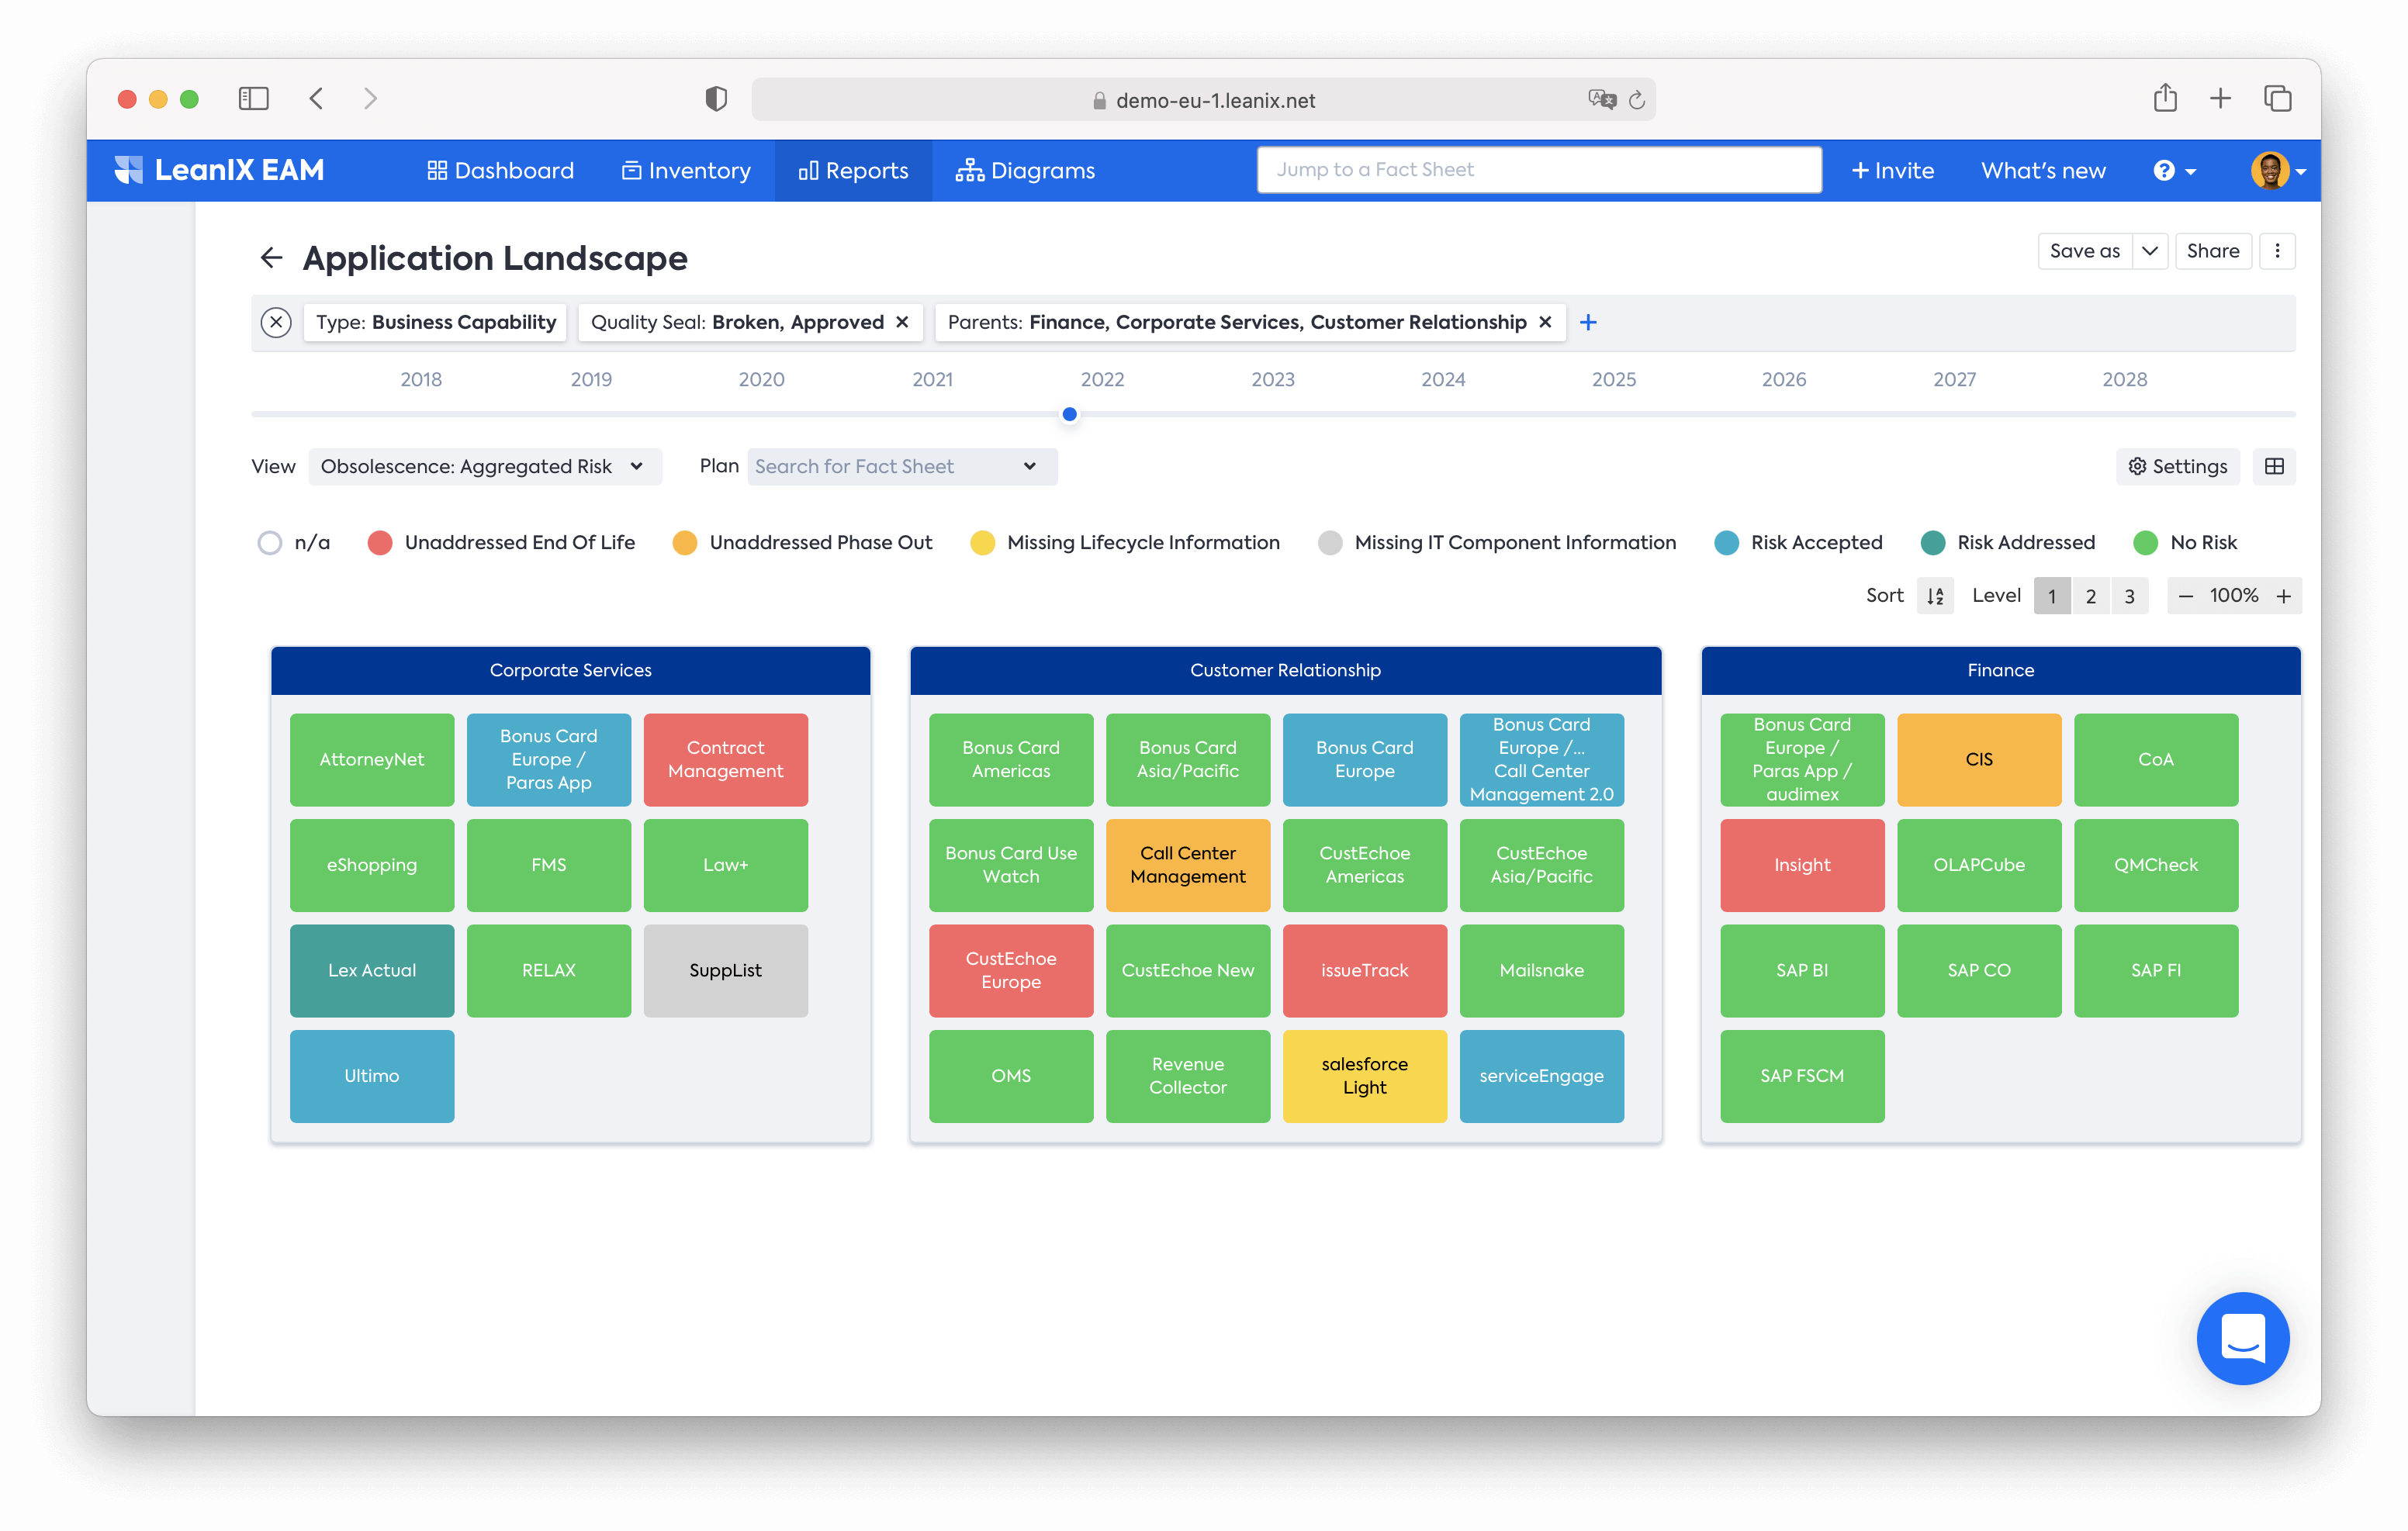Click the back arrow beside Application Landscape
The image size is (2408, 1531).
point(271,258)
